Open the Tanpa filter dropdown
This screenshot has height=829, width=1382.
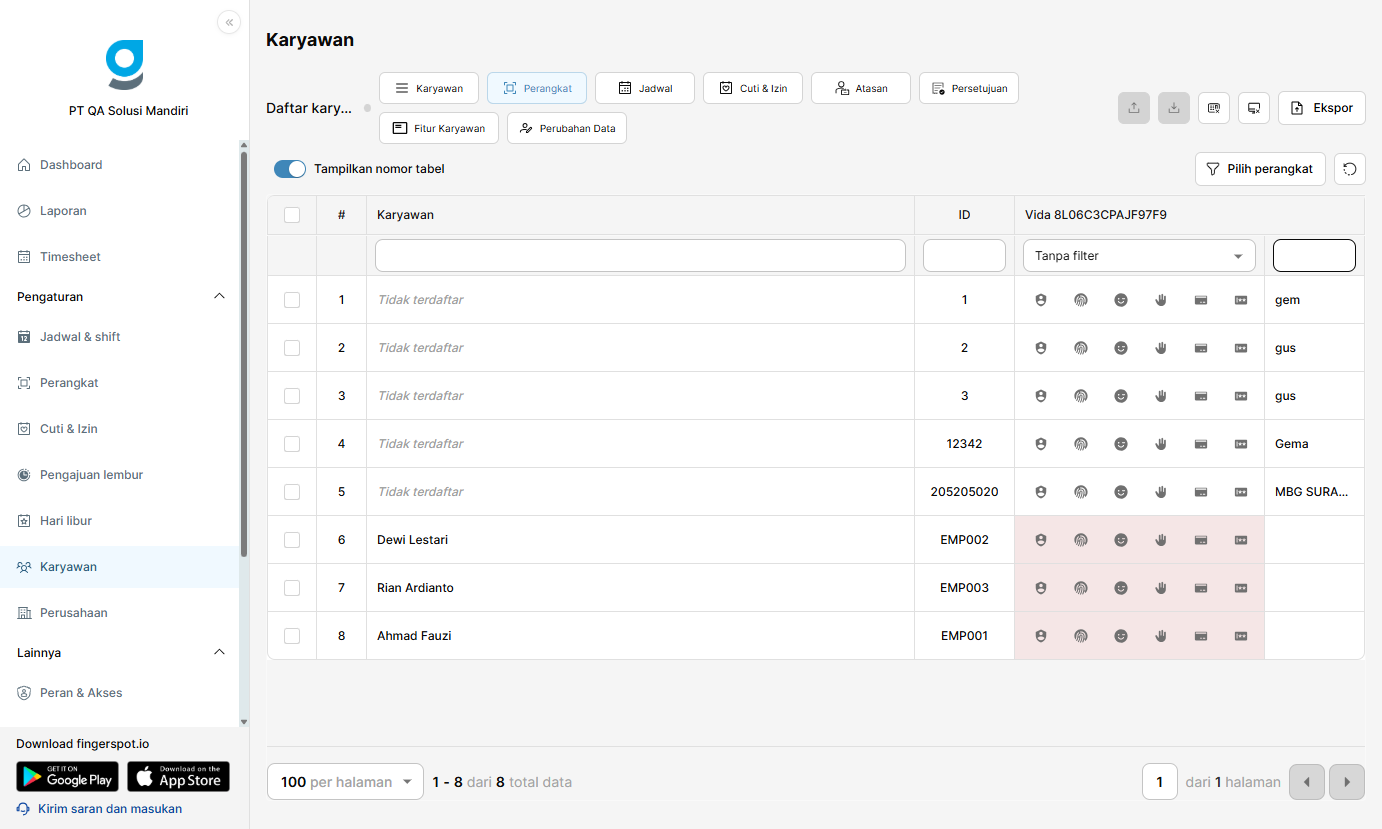tap(1139, 256)
